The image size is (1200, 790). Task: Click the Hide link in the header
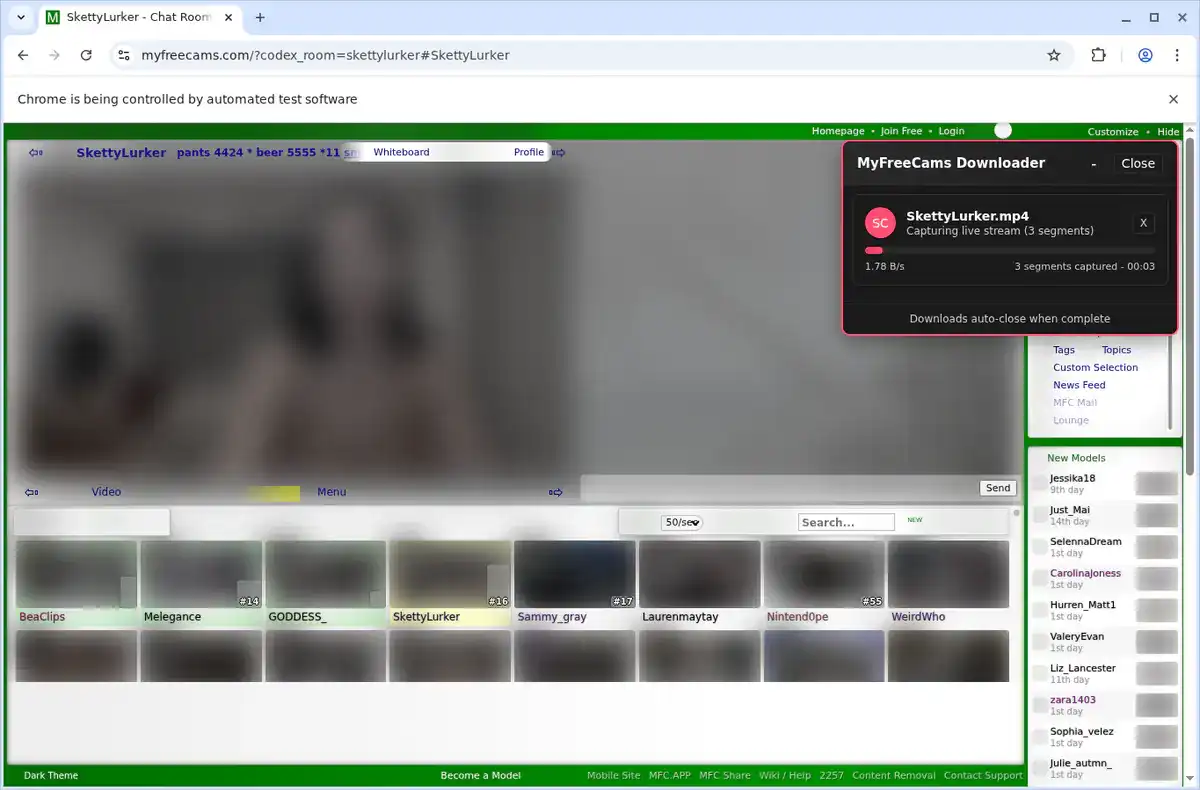click(x=1168, y=132)
